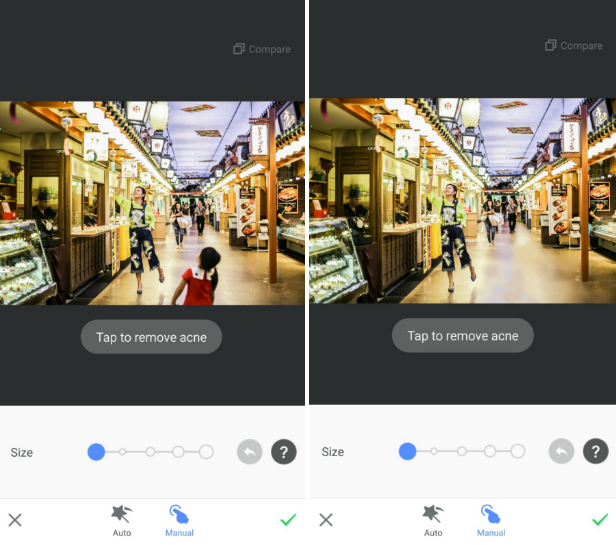The height and width of the screenshot is (545, 616).
Task: Set right Size slider to fourth dot
Action: [x=490, y=452]
